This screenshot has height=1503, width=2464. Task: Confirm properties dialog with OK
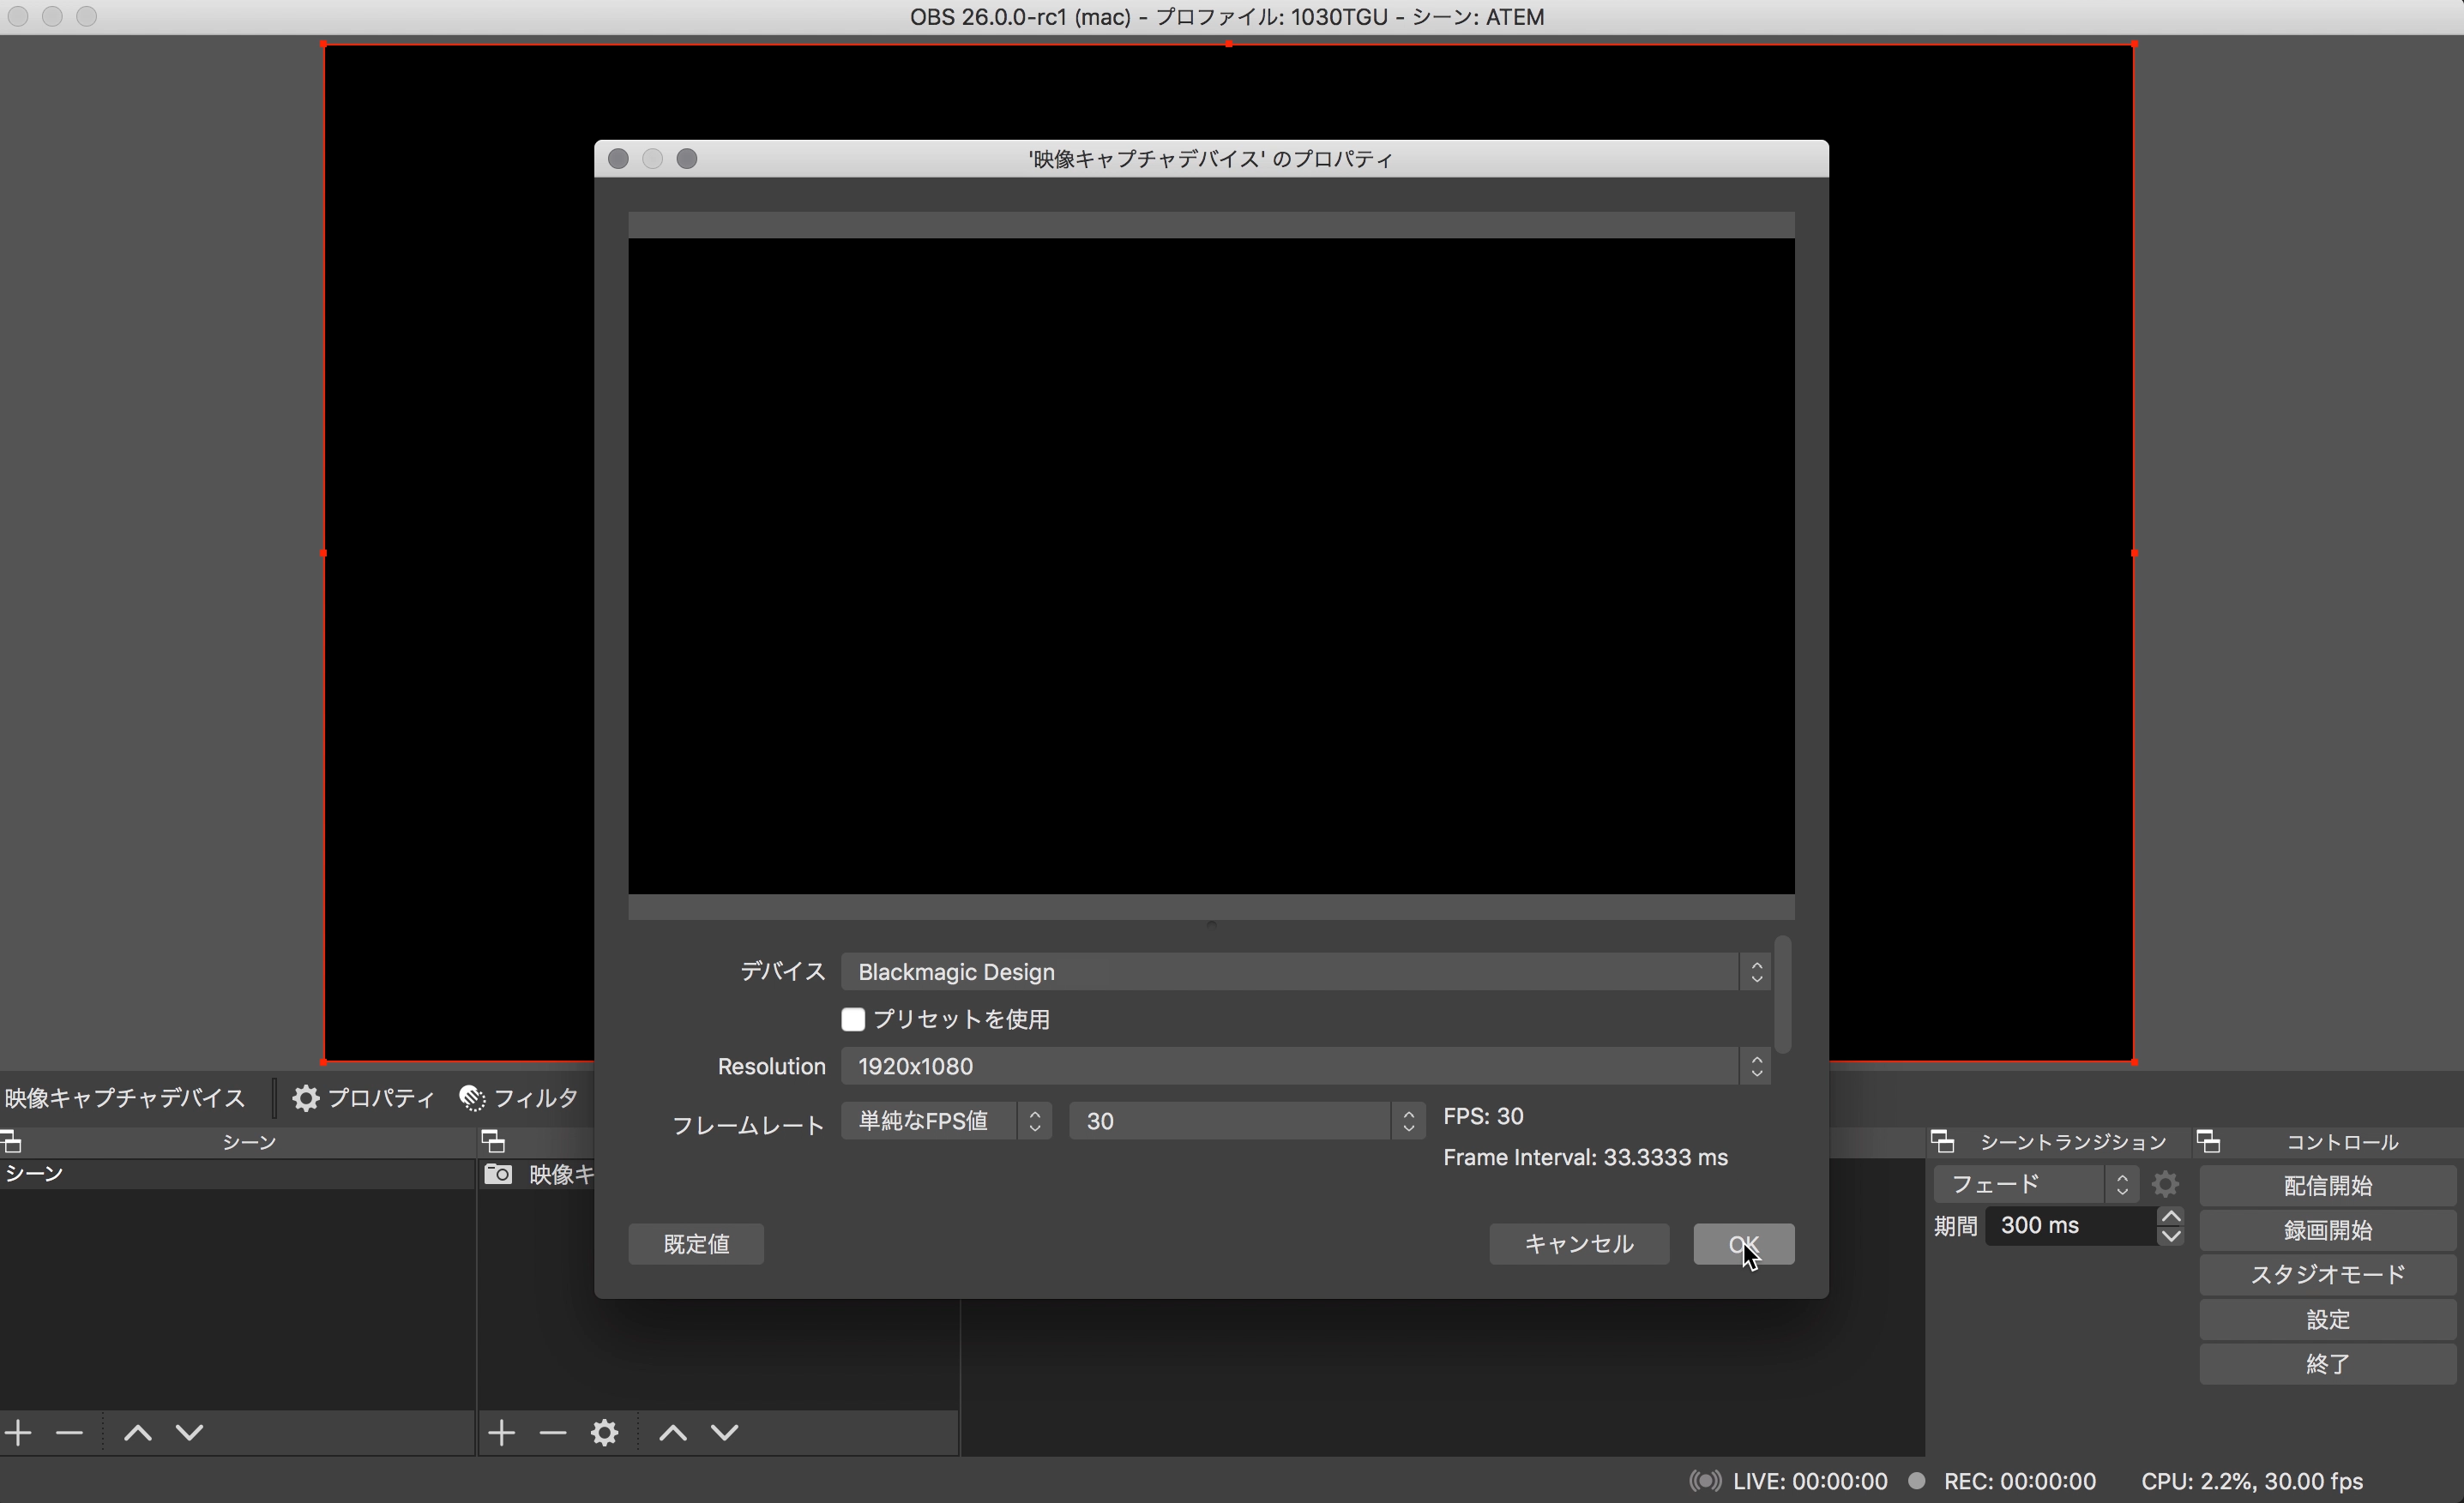1744,1244
